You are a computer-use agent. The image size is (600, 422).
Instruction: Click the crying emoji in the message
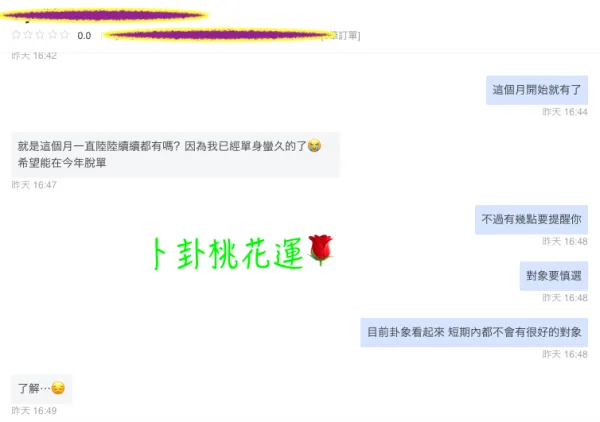coord(315,145)
